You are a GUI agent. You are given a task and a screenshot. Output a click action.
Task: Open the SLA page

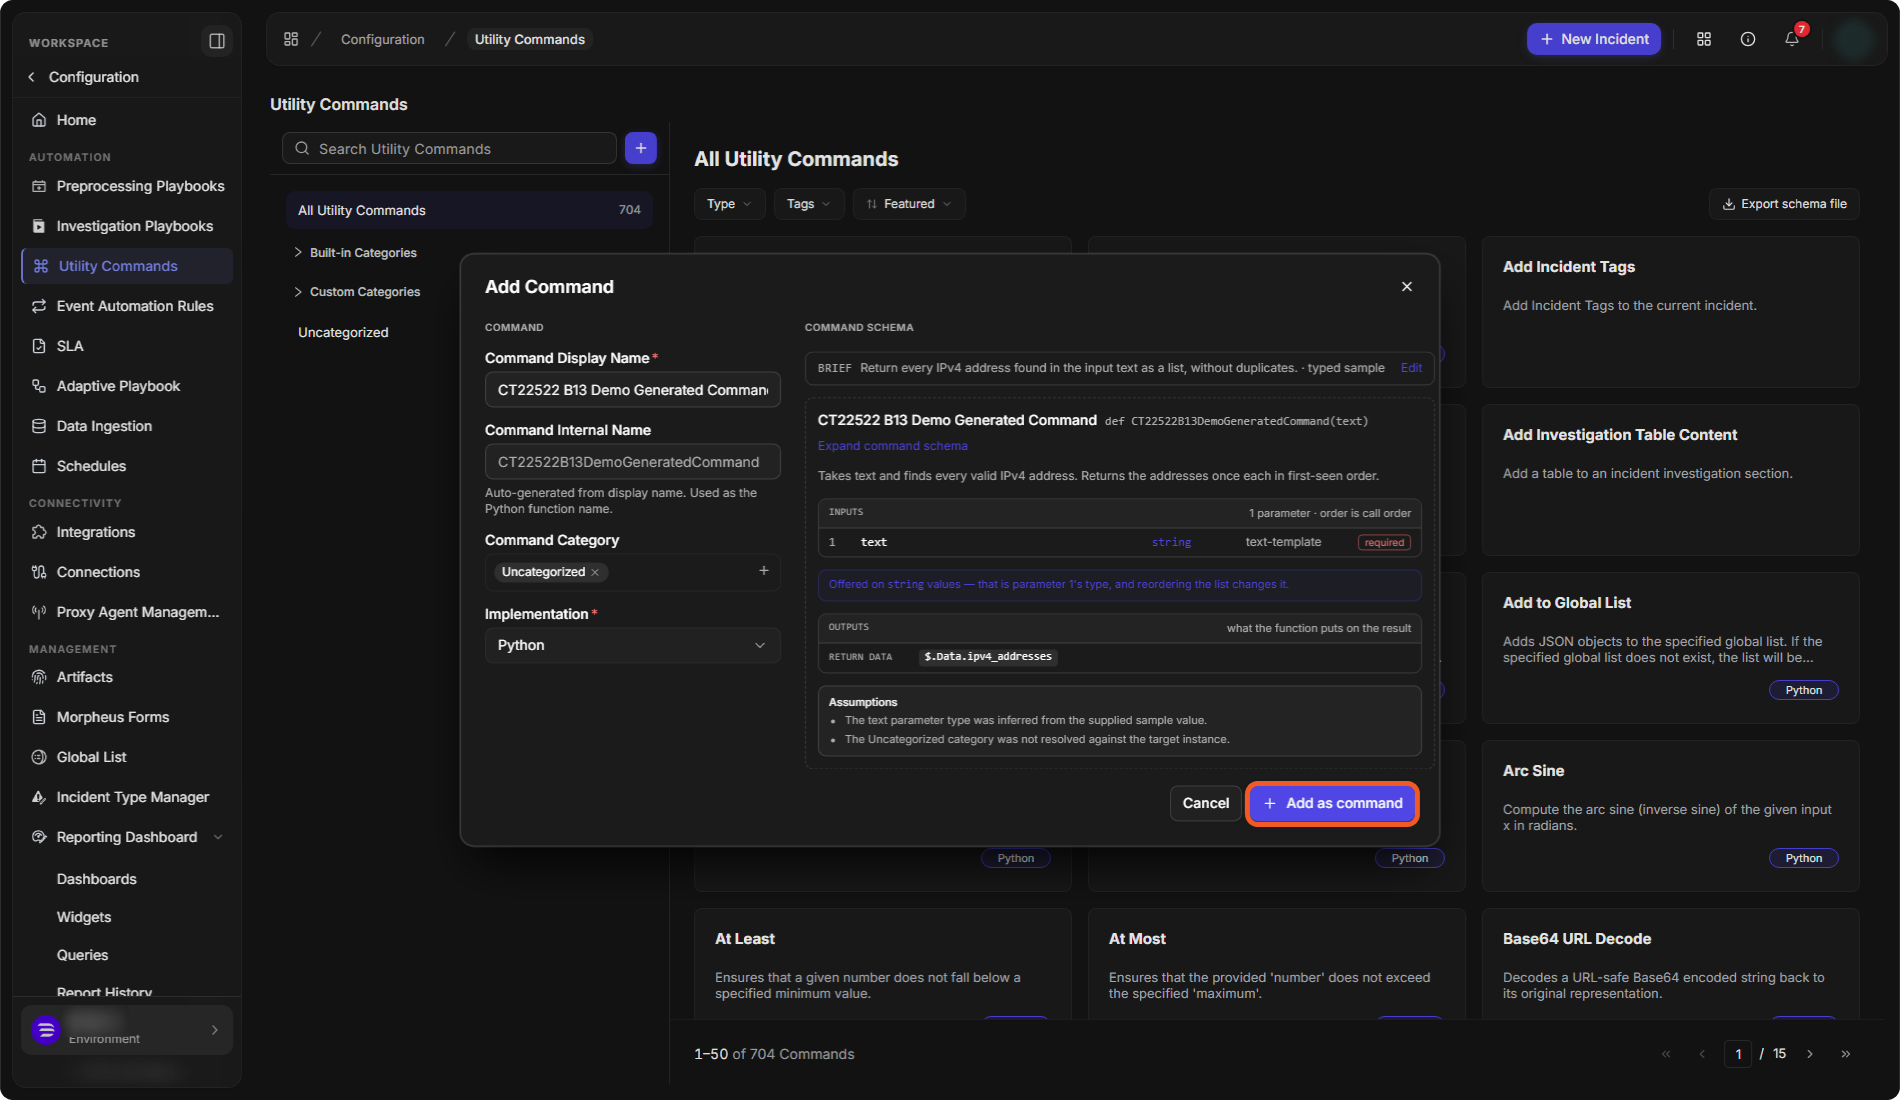pos(127,346)
